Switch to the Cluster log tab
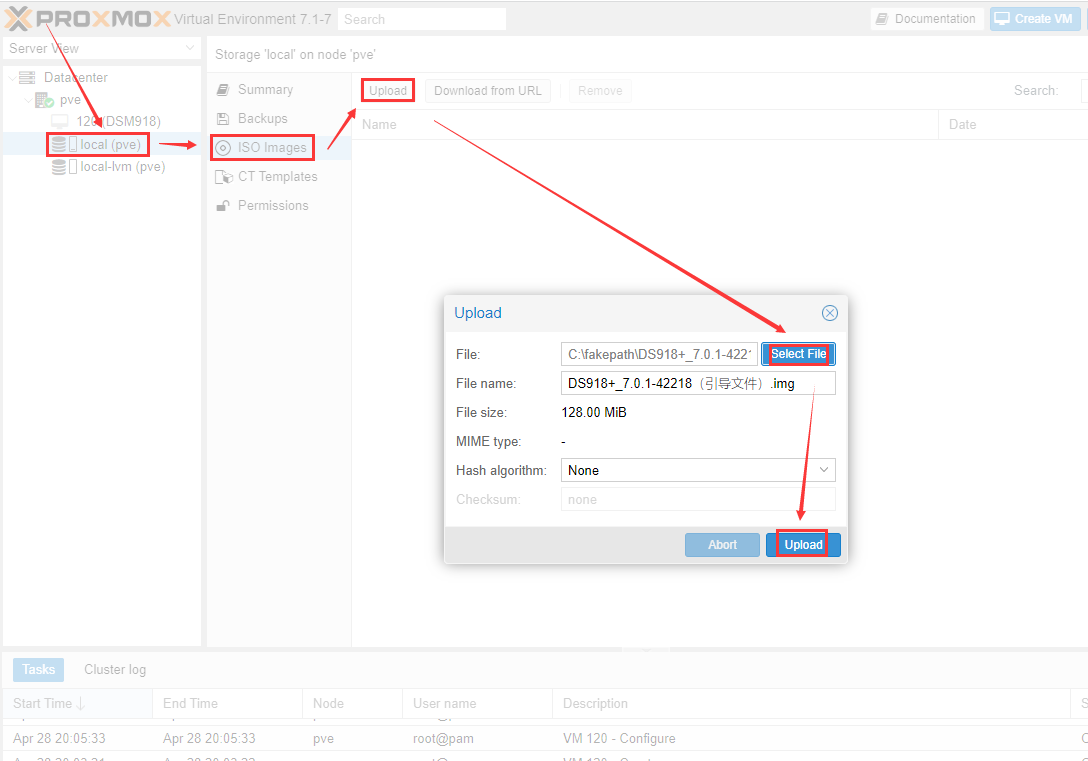The width and height of the screenshot is (1088, 761). [x=115, y=669]
